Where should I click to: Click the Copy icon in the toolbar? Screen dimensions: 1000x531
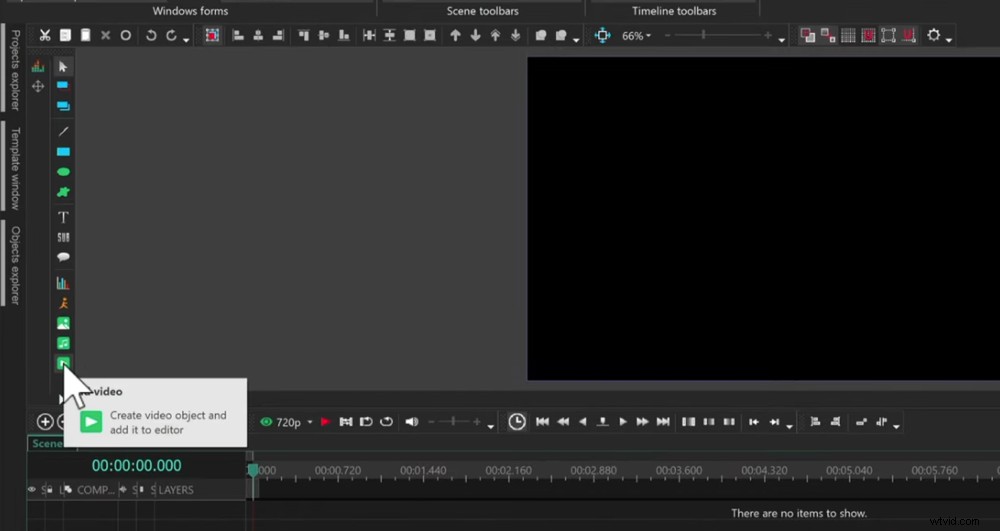click(66, 36)
